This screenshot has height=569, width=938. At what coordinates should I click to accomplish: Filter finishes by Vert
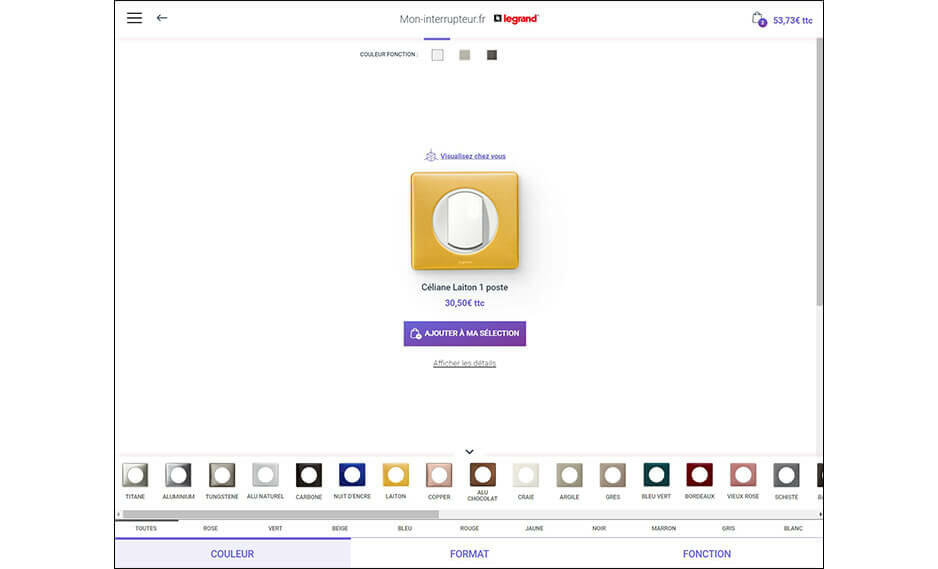pyautogui.click(x=275, y=528)
